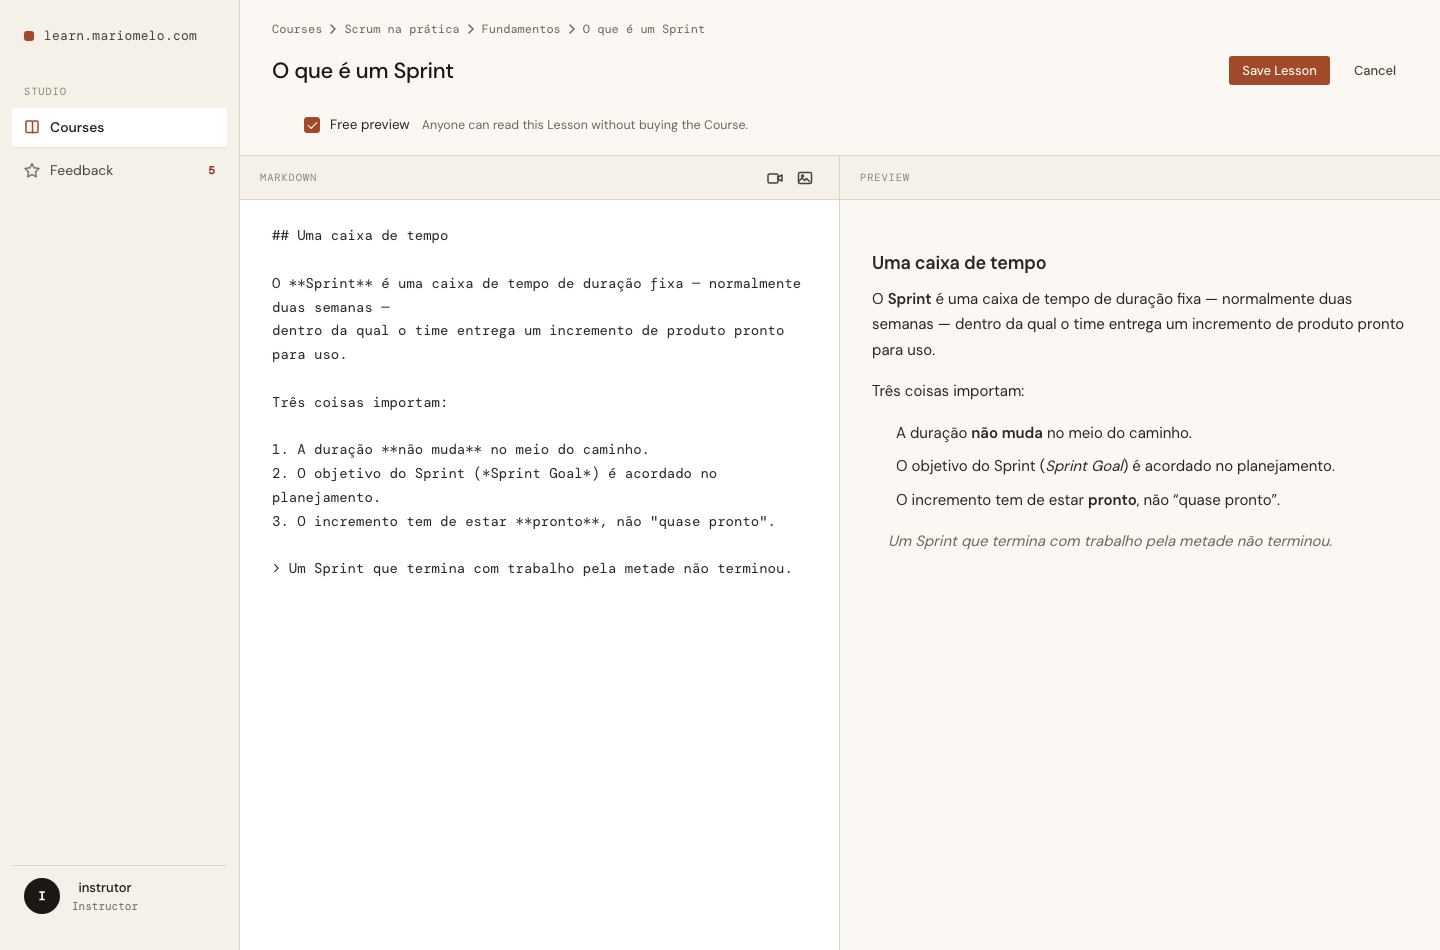
Task: Click the red site logo square
Action: click(29, 36)
